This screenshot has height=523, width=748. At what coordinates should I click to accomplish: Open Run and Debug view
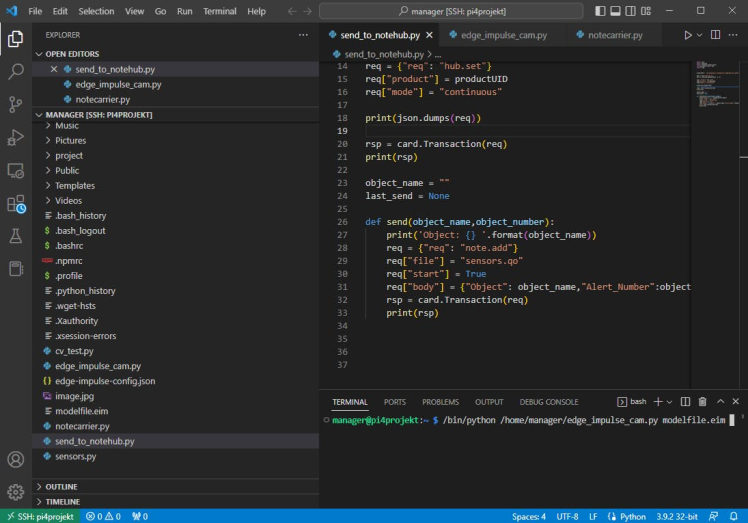(x=16, y=138)
